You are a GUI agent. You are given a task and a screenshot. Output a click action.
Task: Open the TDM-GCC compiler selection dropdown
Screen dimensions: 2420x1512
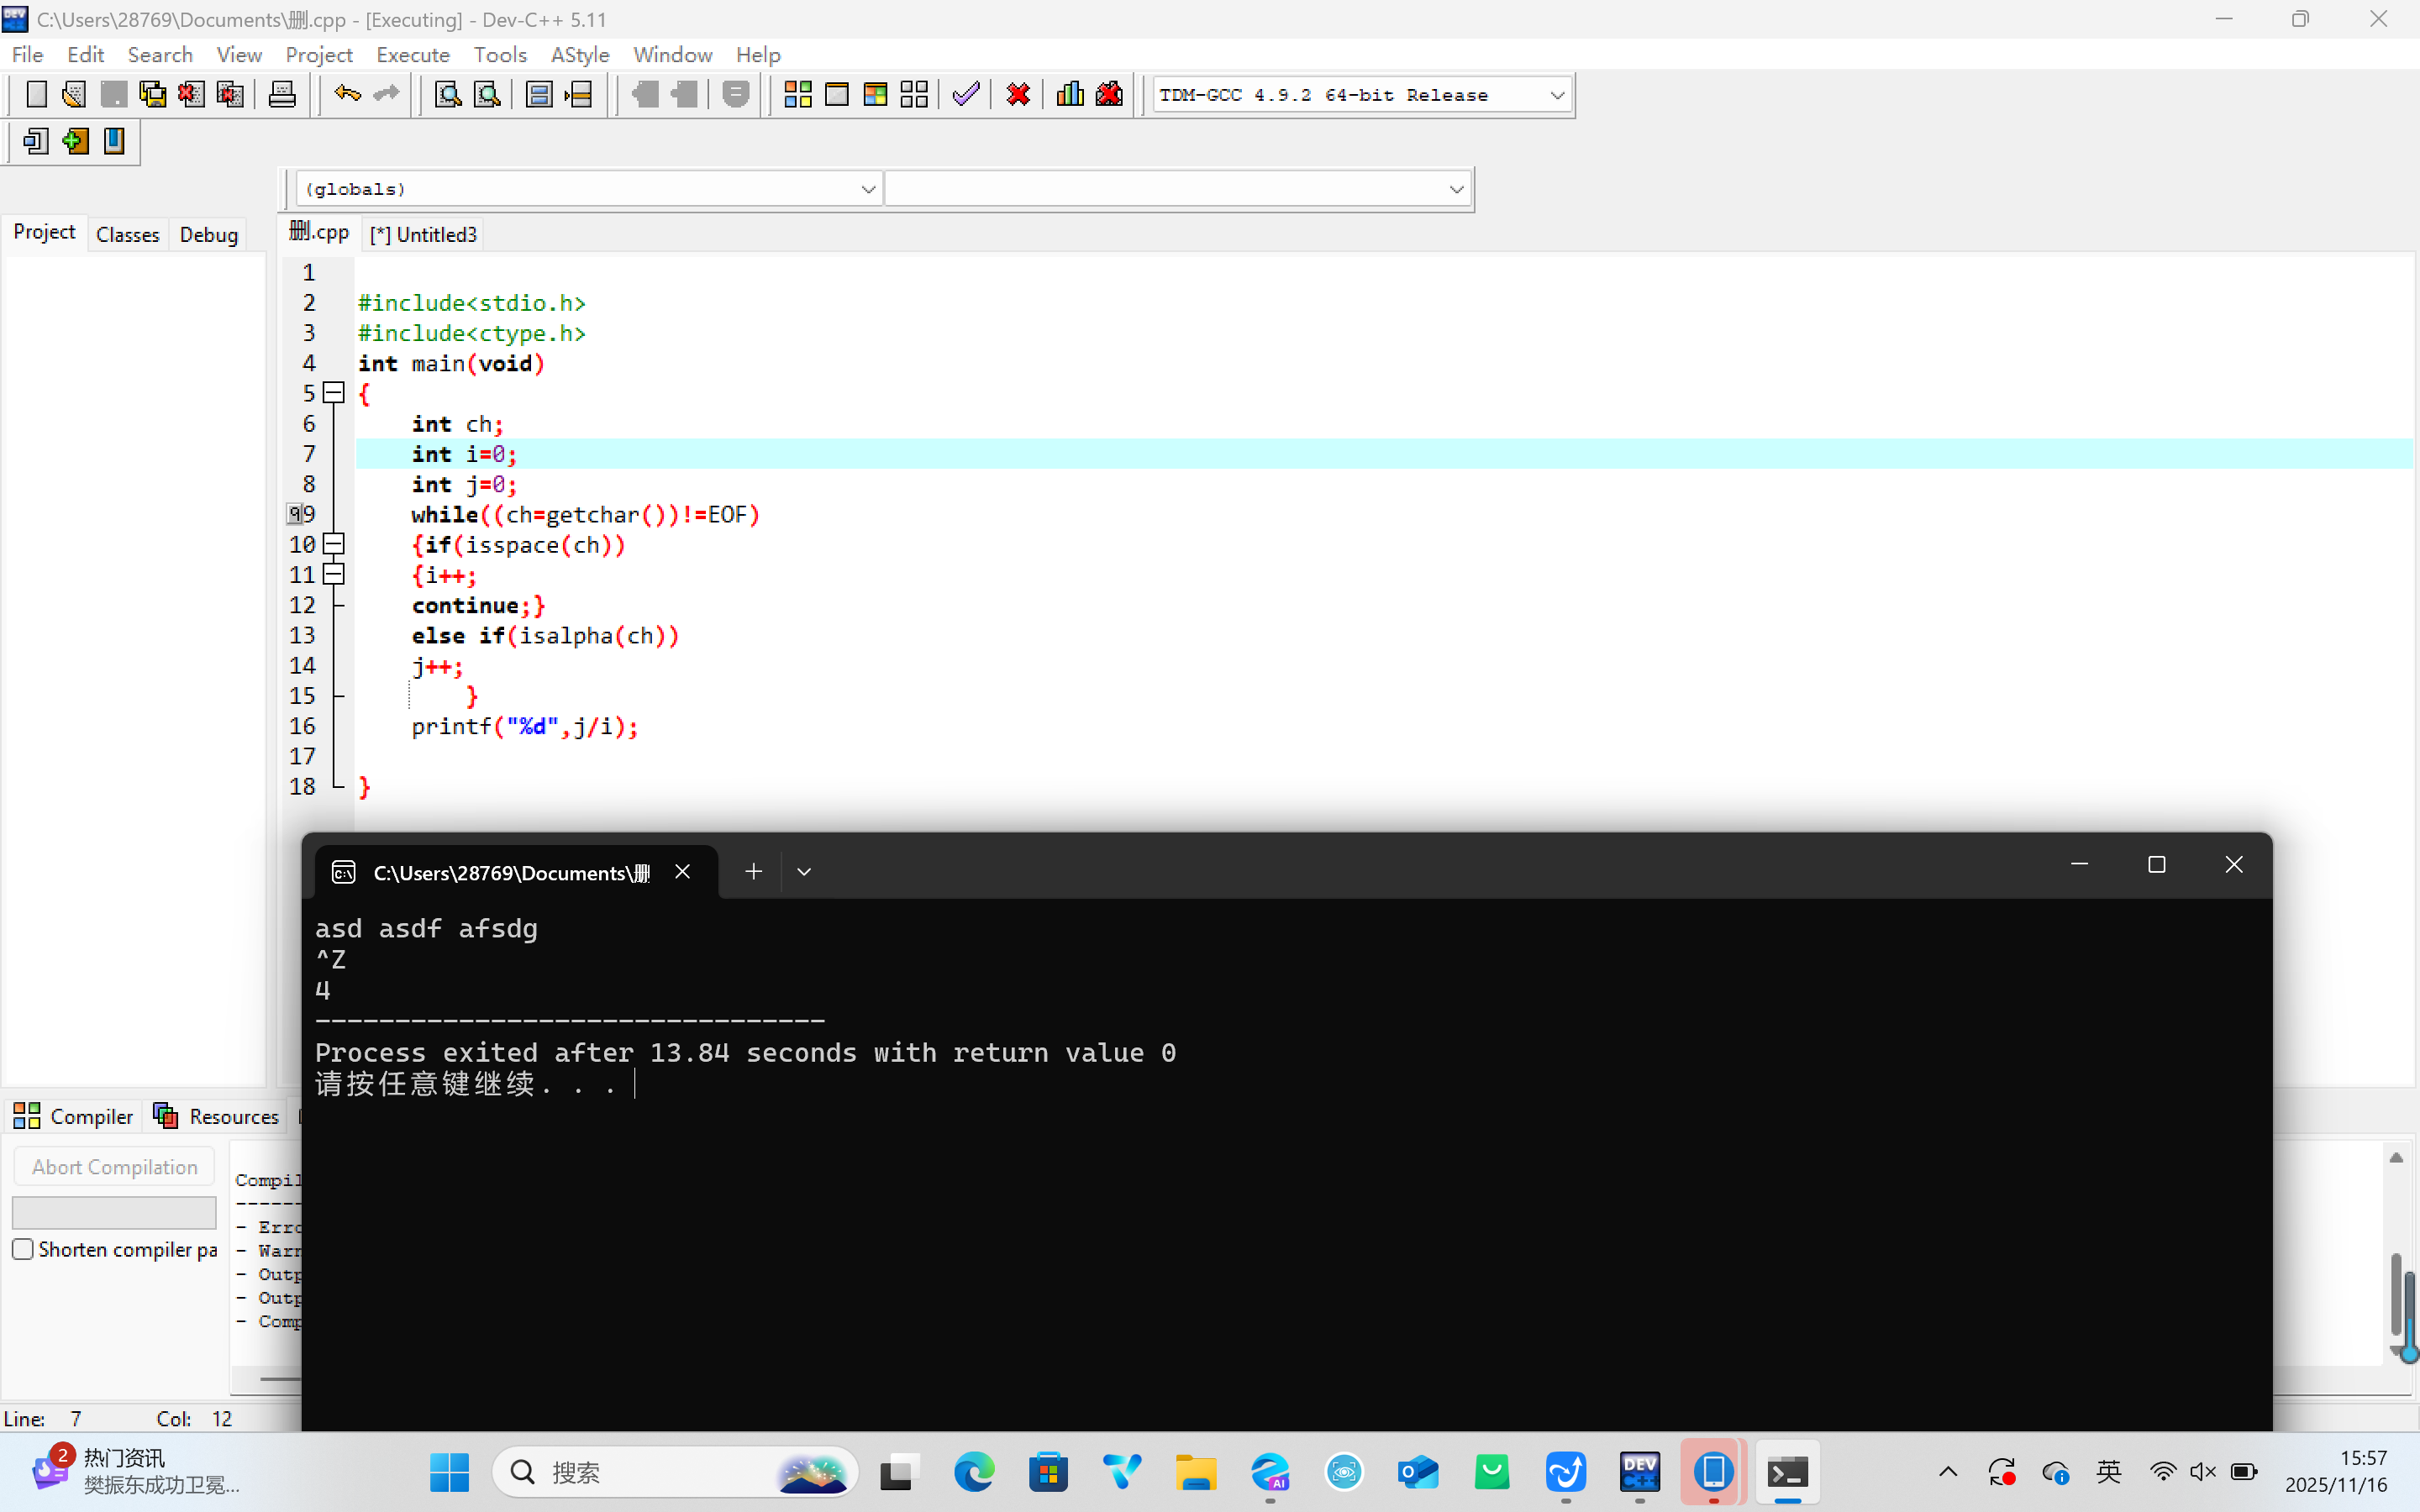coord(1556,95)
